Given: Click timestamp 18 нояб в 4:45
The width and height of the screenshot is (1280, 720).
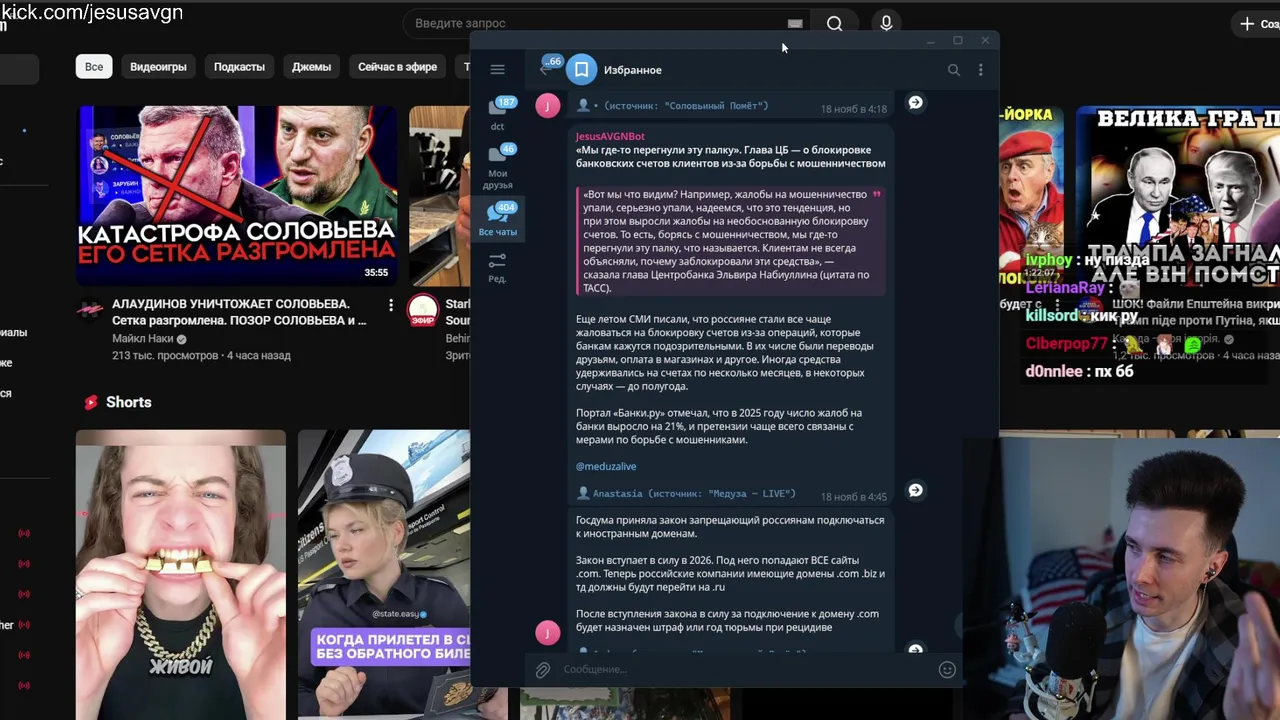Looking at the screenshot, I should [x=854, y=497].
